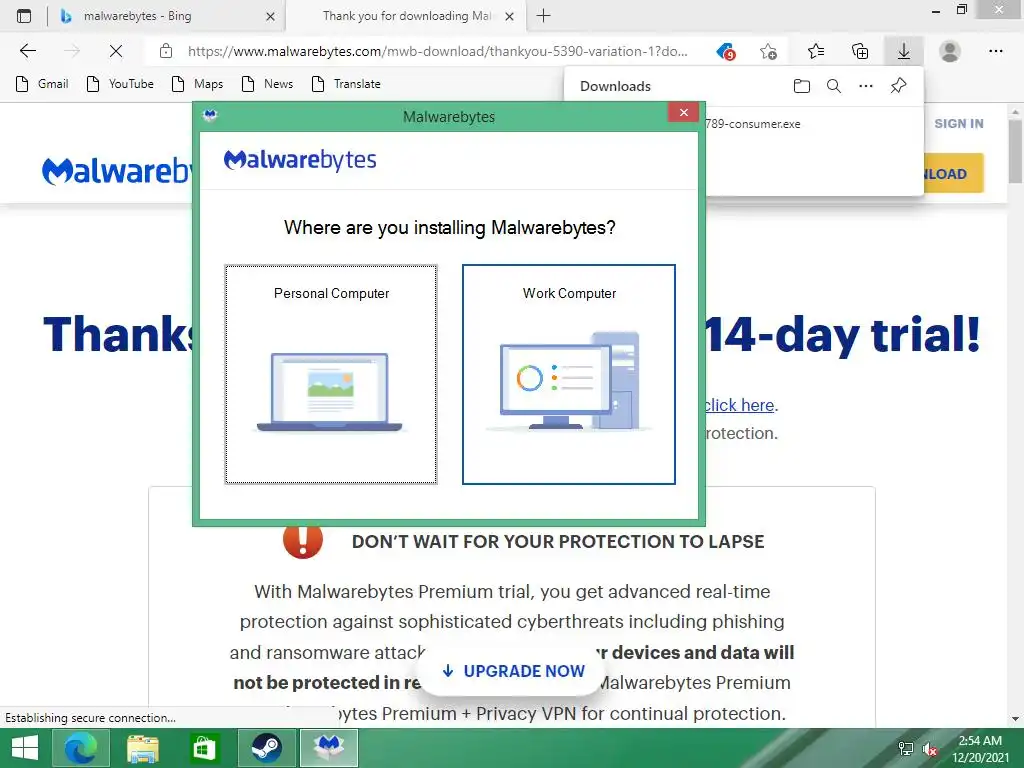Open Edge Settings and more menu
1024x768 pixels.
(995, 51)
